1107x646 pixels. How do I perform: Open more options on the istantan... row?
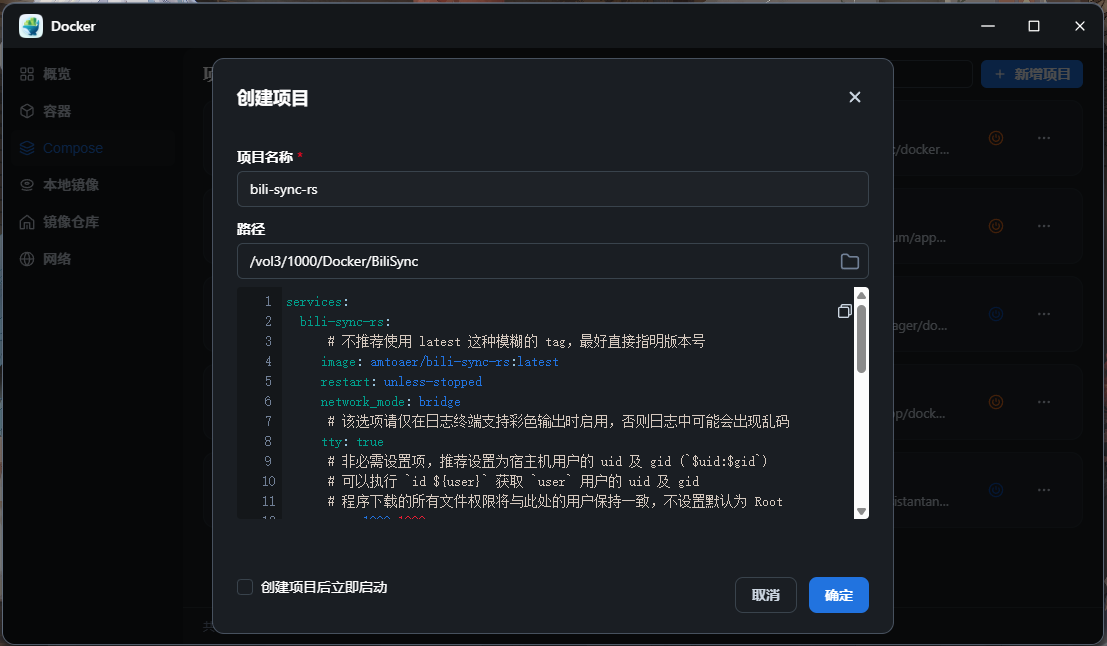(x=1044, y=490)
